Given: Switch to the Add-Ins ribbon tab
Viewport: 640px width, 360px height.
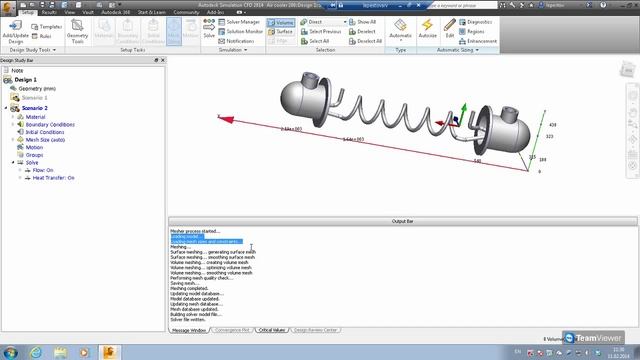Looking at the screenshot, I should click(x=215, y=12).
